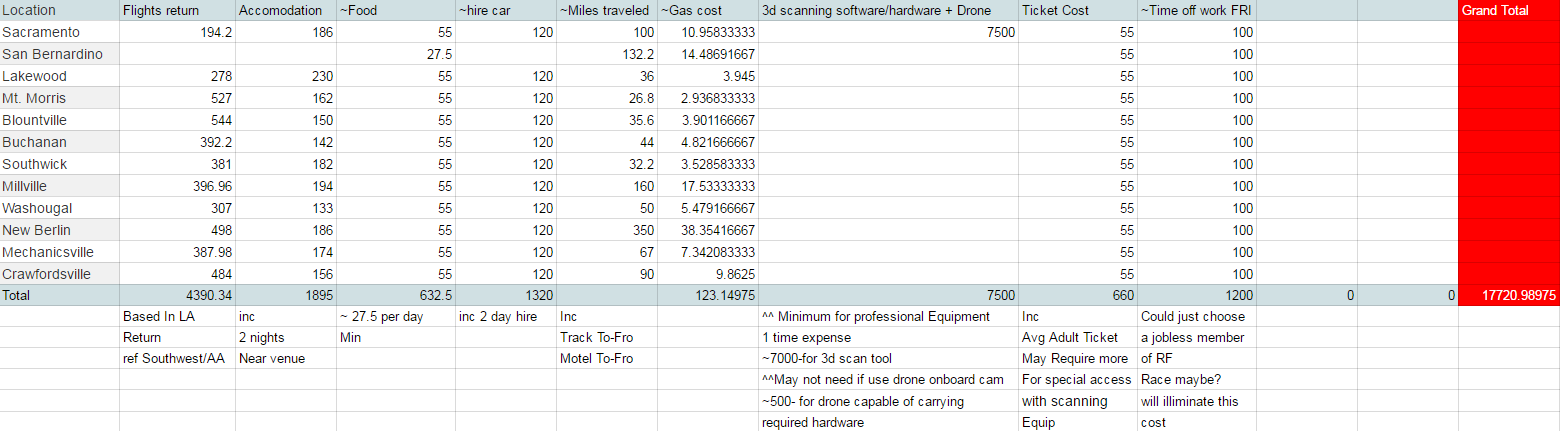This screenshot has width=1560, height=431.
Task: Click Lakewood's accommodation cost 230
Action: [286, 76]
